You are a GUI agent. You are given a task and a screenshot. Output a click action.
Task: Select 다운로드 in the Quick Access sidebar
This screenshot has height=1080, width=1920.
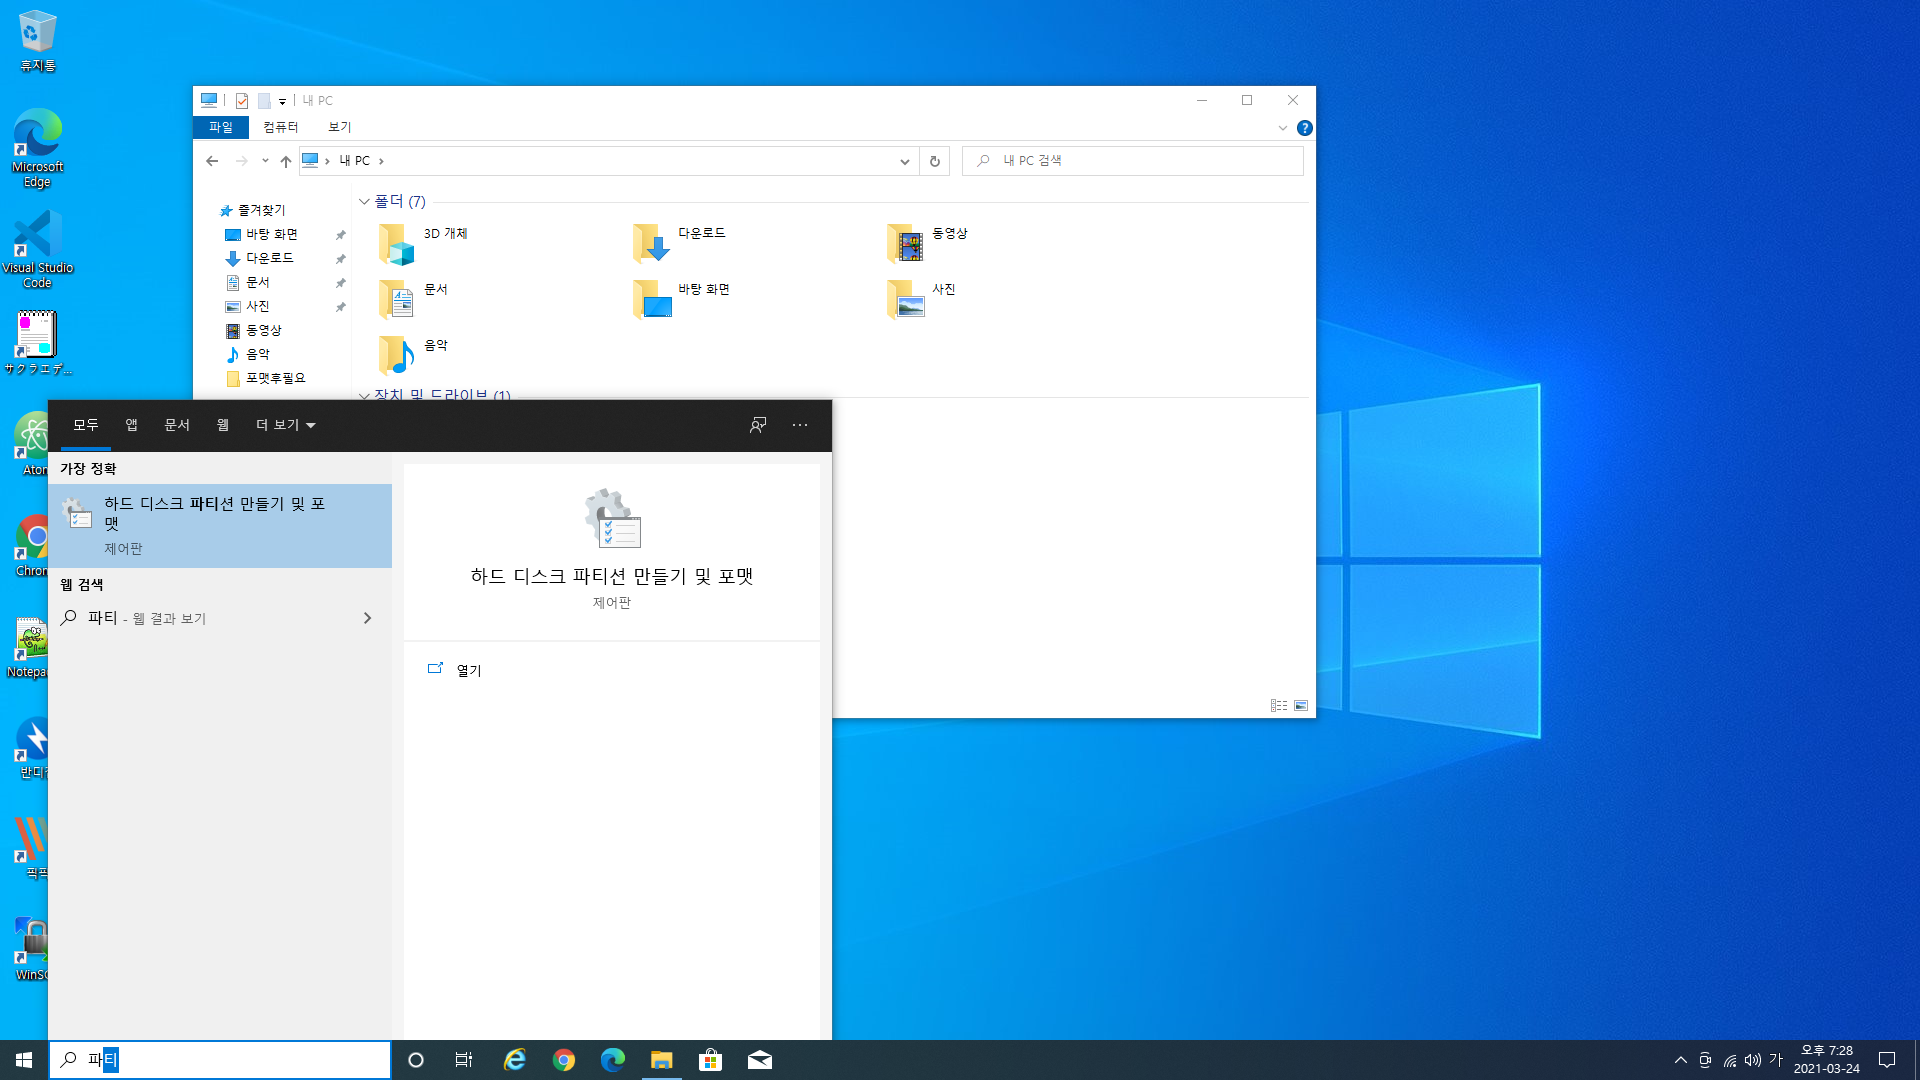pyautogui.click(x=269, y=258)
